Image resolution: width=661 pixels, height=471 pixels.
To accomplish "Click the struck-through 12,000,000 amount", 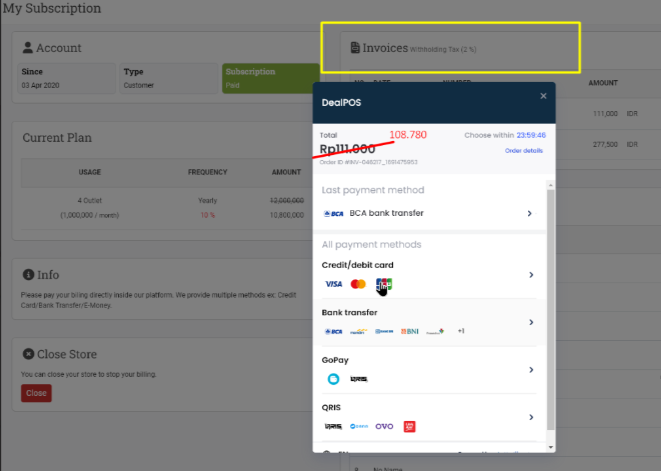I will pos(287,201).
